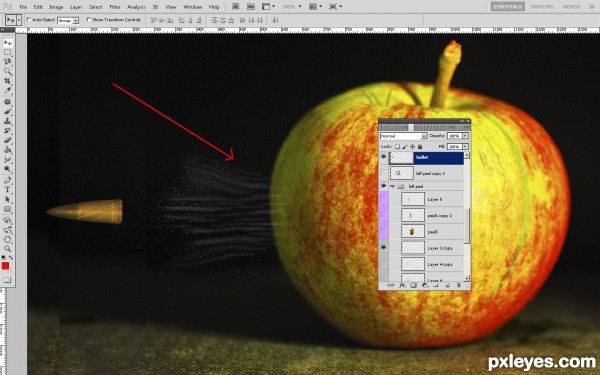The image size is (600, 375).
Task: Select the Zoom tool in the toolbox
Action: tap(8, 249)
